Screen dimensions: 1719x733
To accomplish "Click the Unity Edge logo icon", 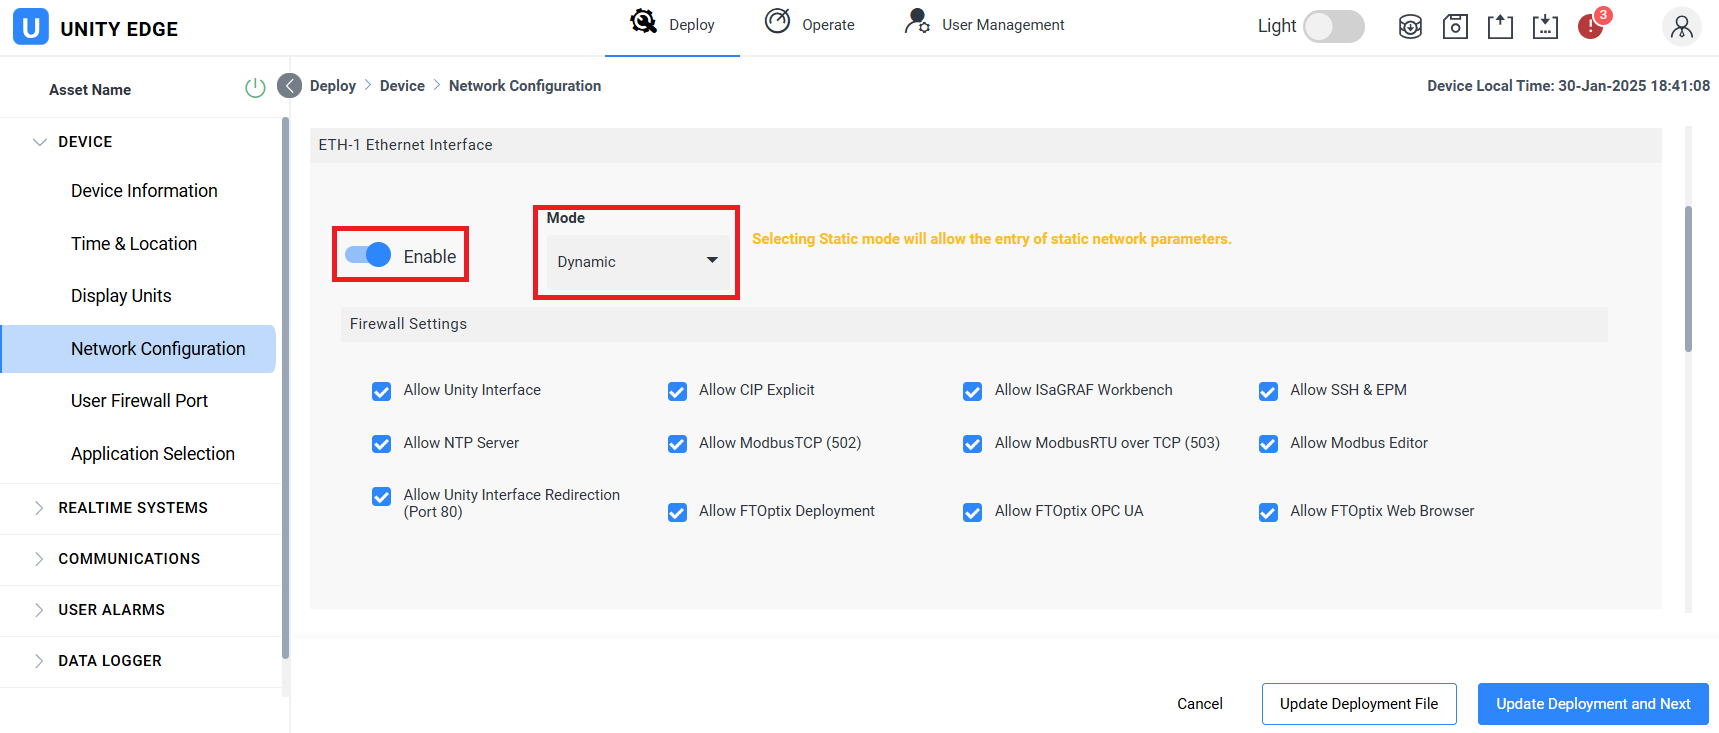I will (x=31, y=27).
